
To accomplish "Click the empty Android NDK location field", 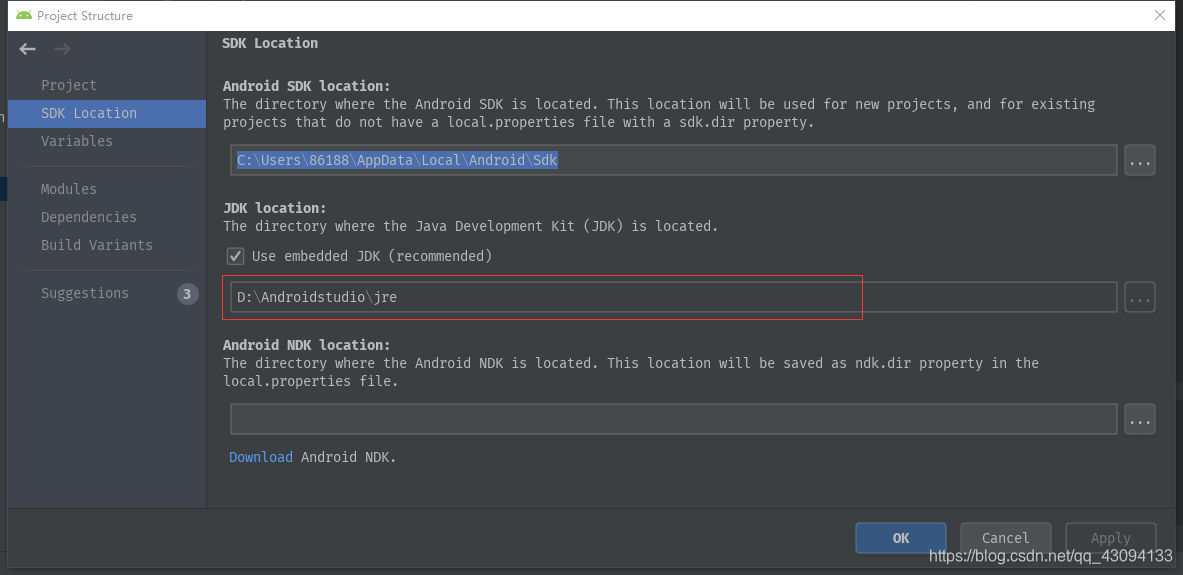I will click(x=674, y=419).
